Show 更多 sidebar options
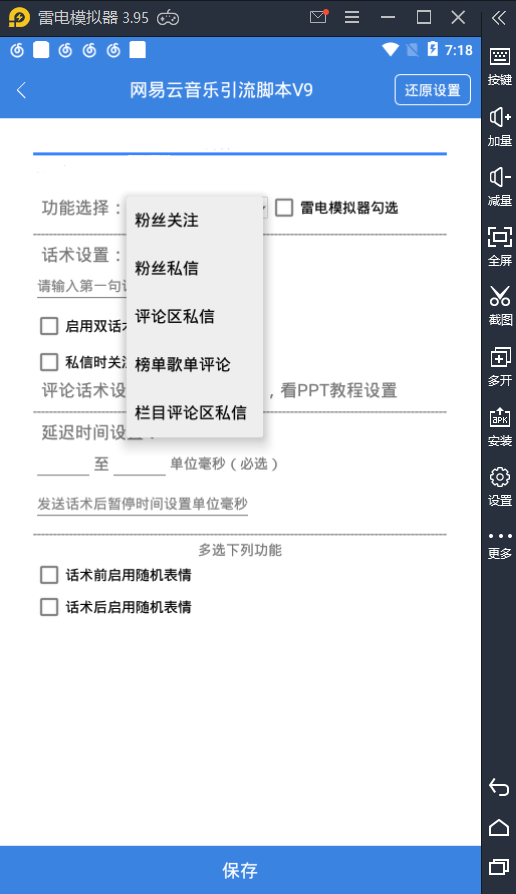 click(x=499, y=546)
